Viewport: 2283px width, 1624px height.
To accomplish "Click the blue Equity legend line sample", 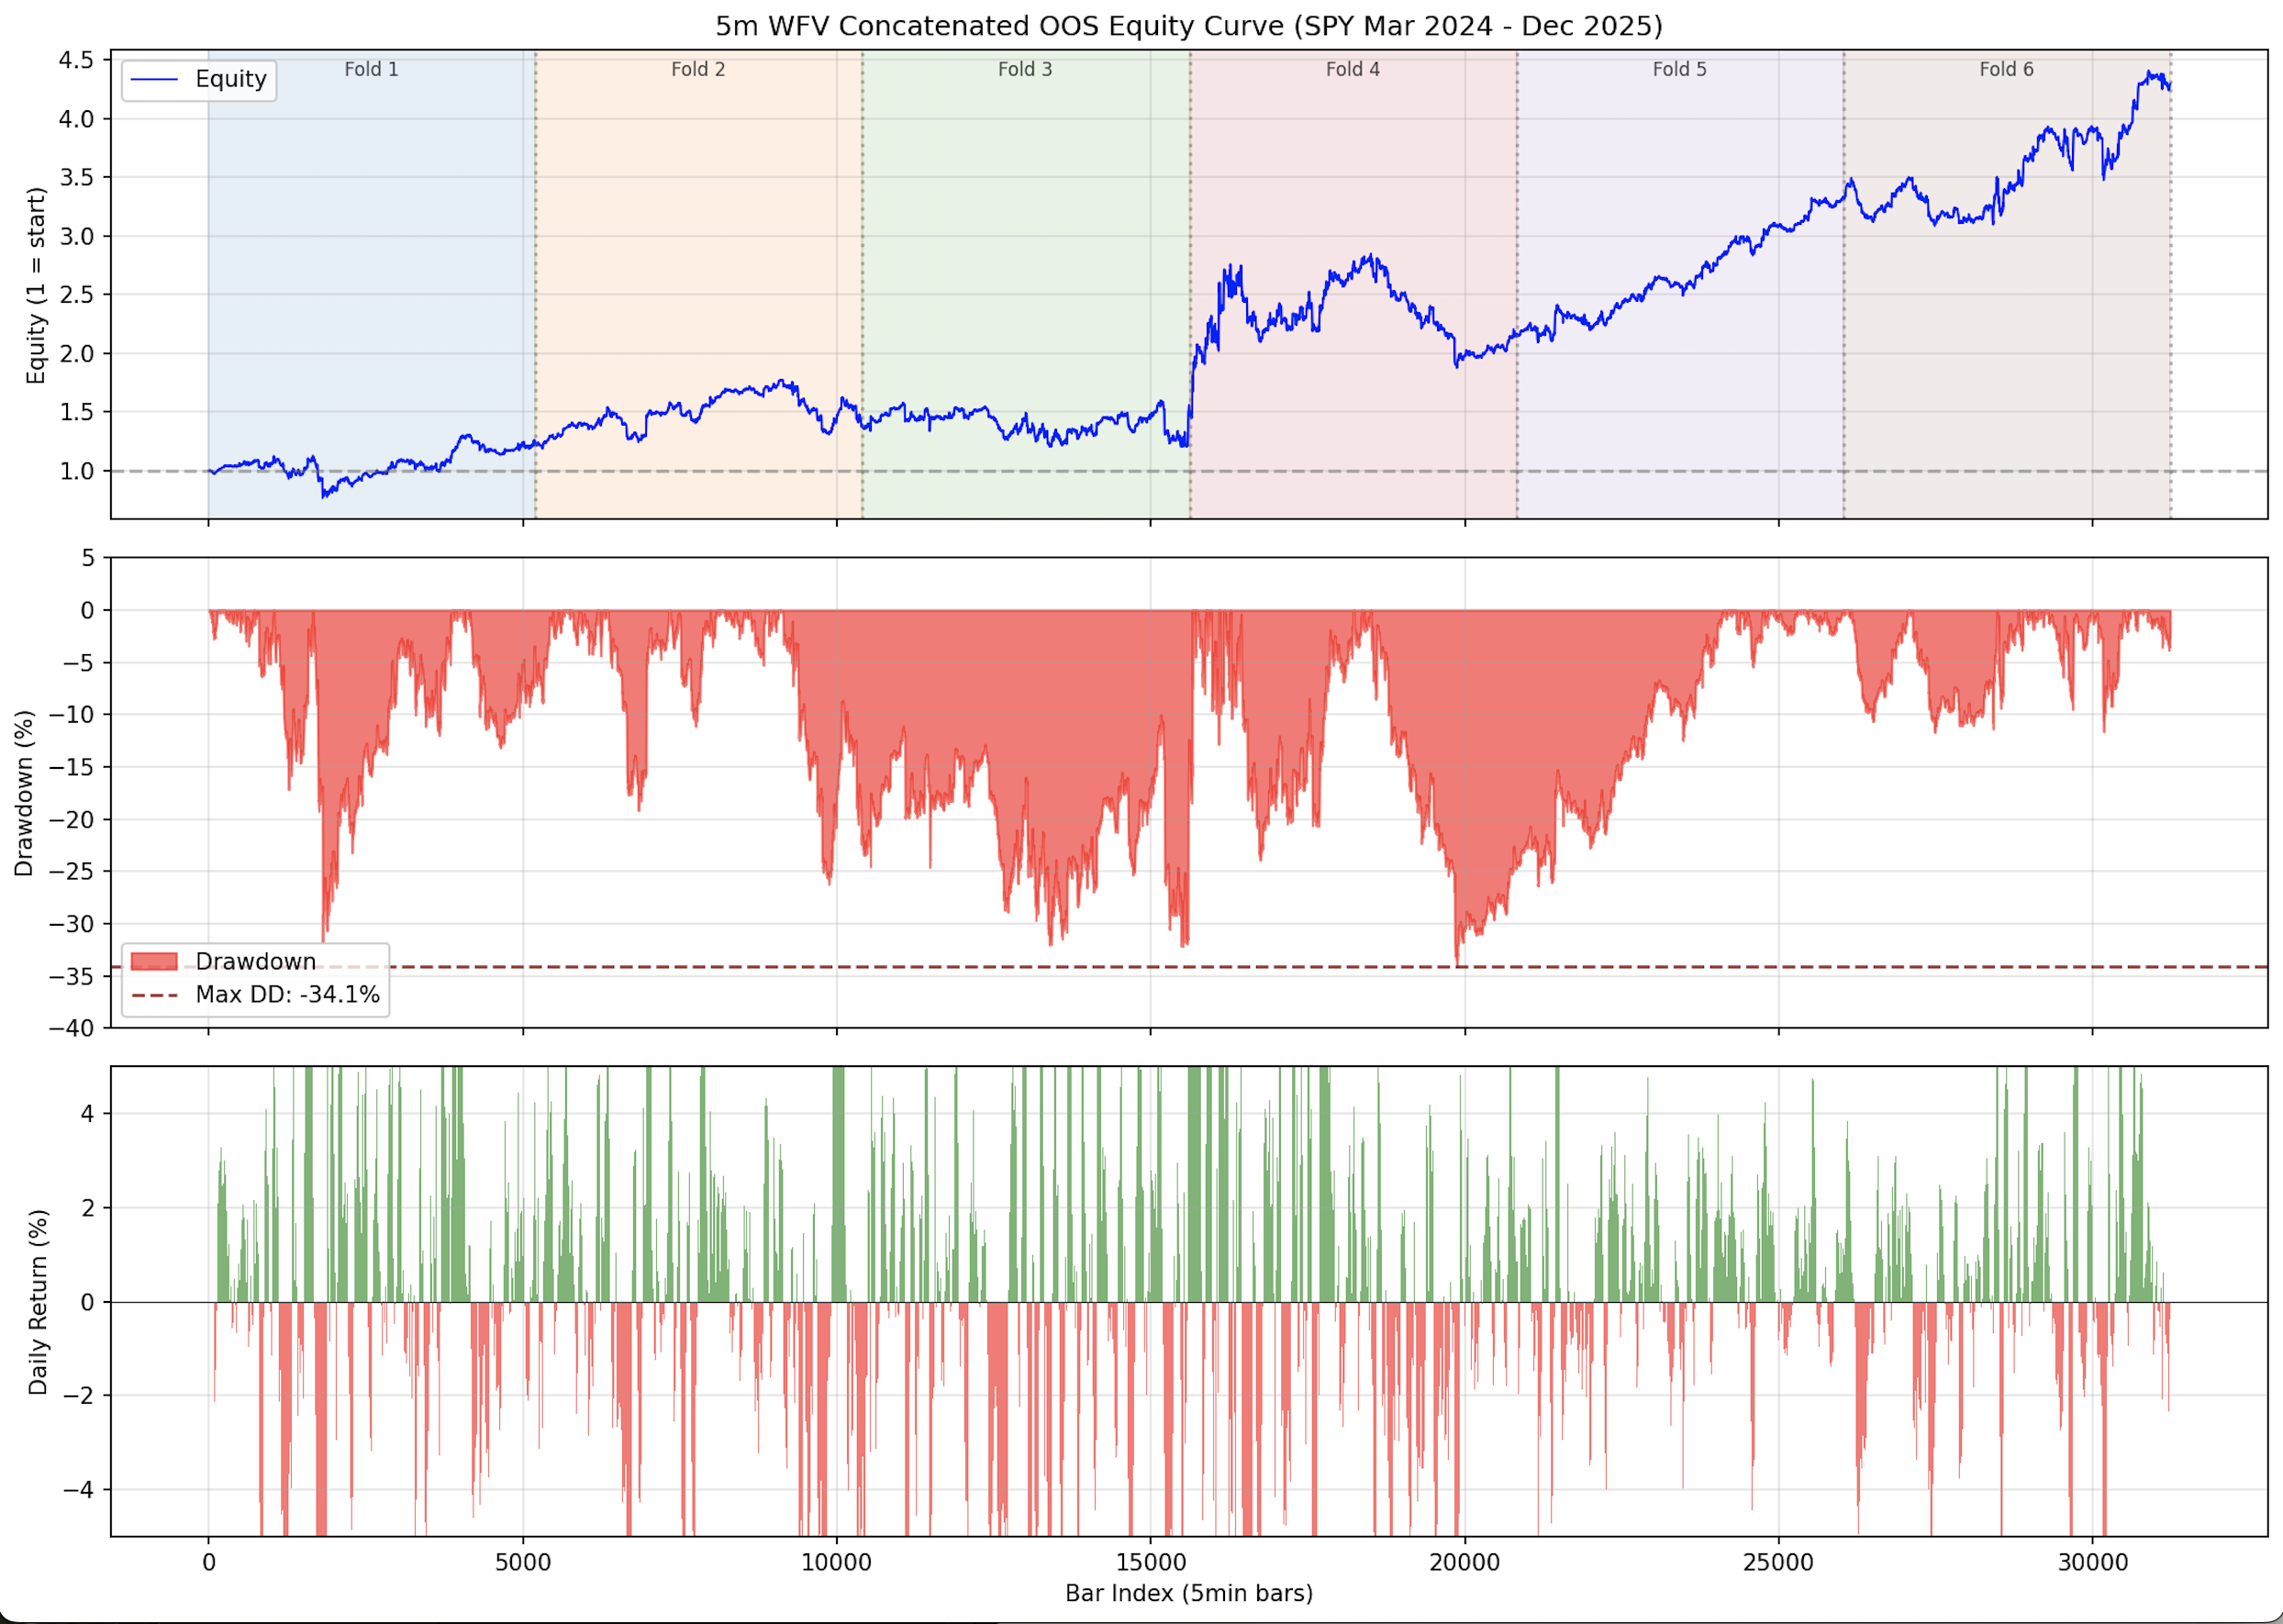I will point(155,80).
